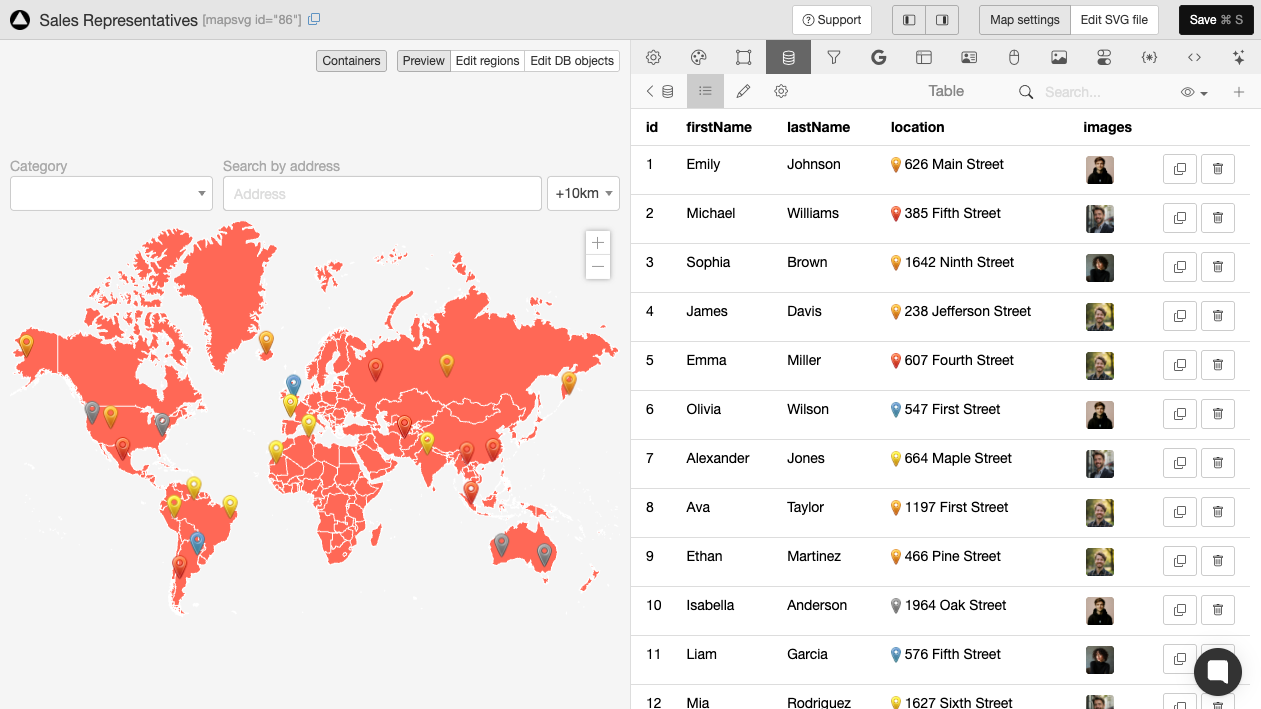Screen dimensions: 1261x709
Task: Expand the +10km distance dropdown
Action: click(583, 194)
